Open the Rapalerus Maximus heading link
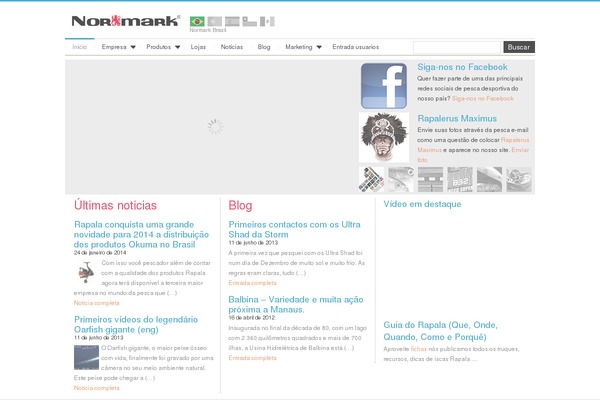This screenshot has height=400, width=600. [x=457, y=118]
